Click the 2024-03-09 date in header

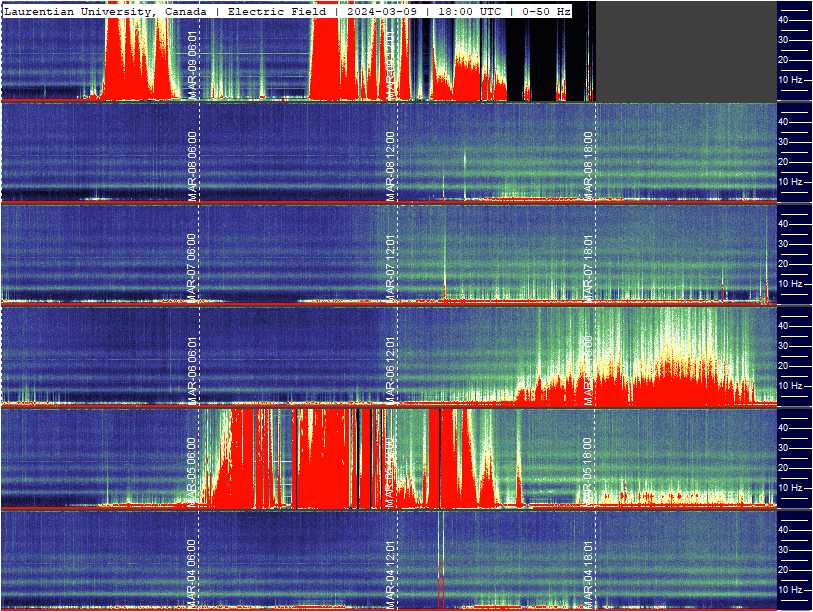pyautogui.click(x=382, y=11)
